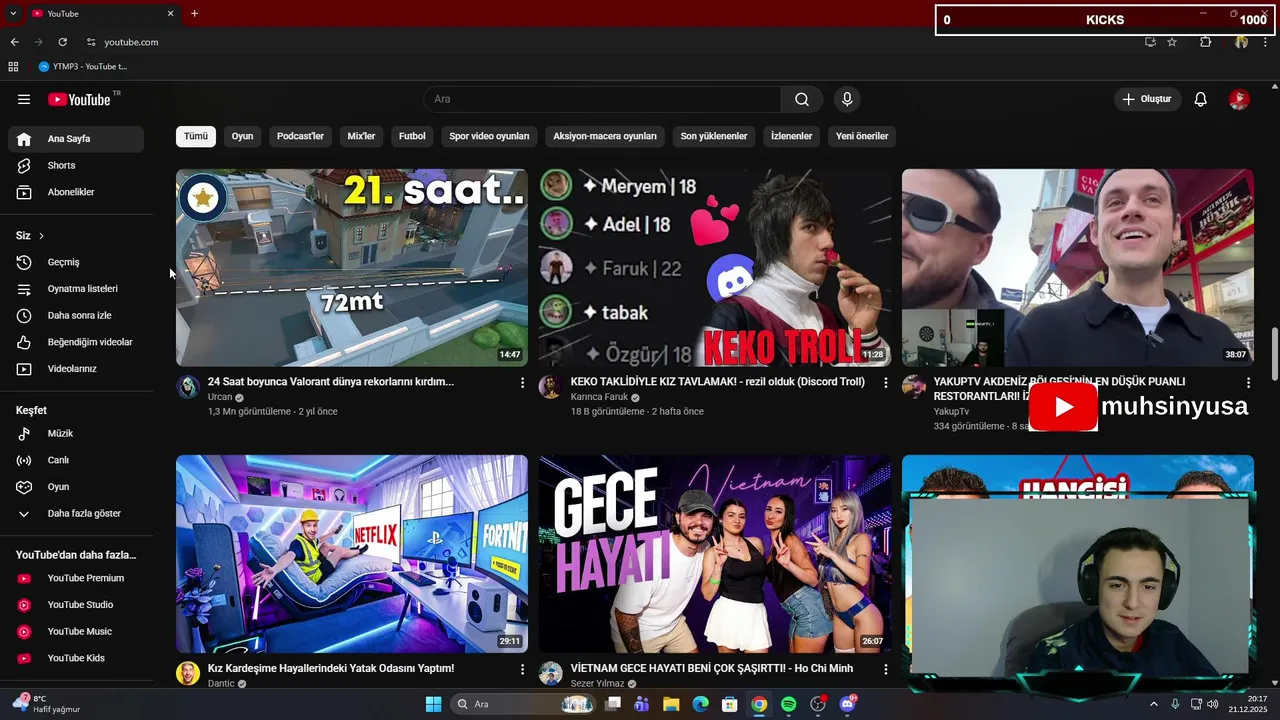Image resolution: width=1280 pixels, height=720 pixels.
Task: Expand the Siz section chevron
Action: pyautogui.click(x=41, y=236)
